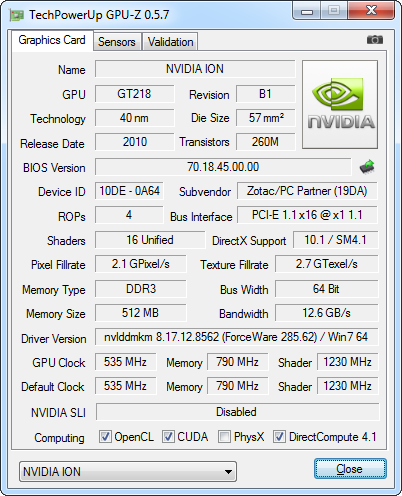This screenshot has height=496, width=402.
Task: Select the Graphics Card tab
Action: click(52, 40)
